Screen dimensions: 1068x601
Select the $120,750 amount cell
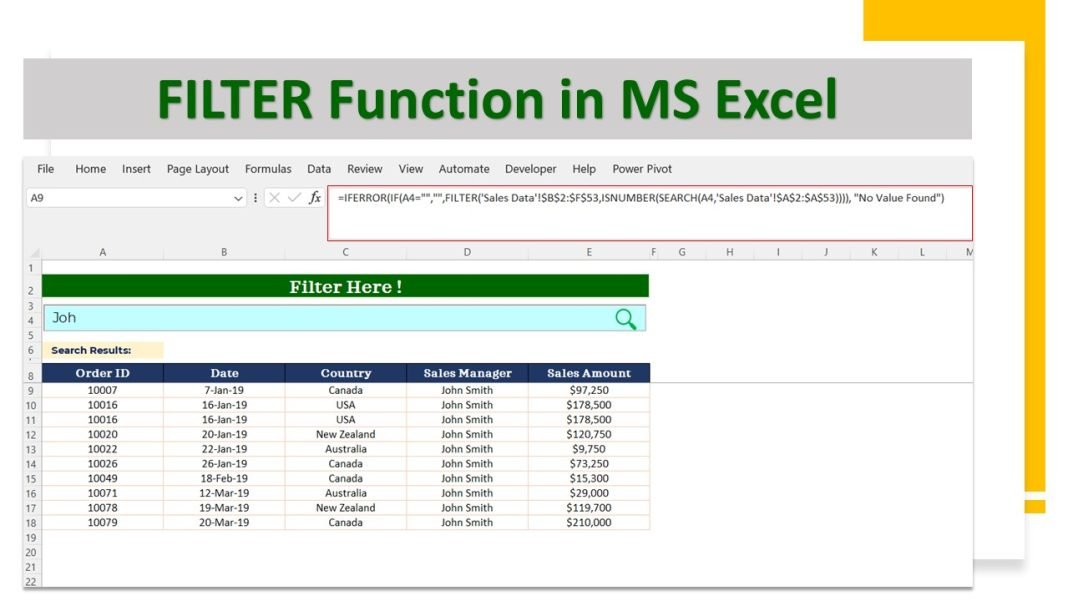click(589, 434)
